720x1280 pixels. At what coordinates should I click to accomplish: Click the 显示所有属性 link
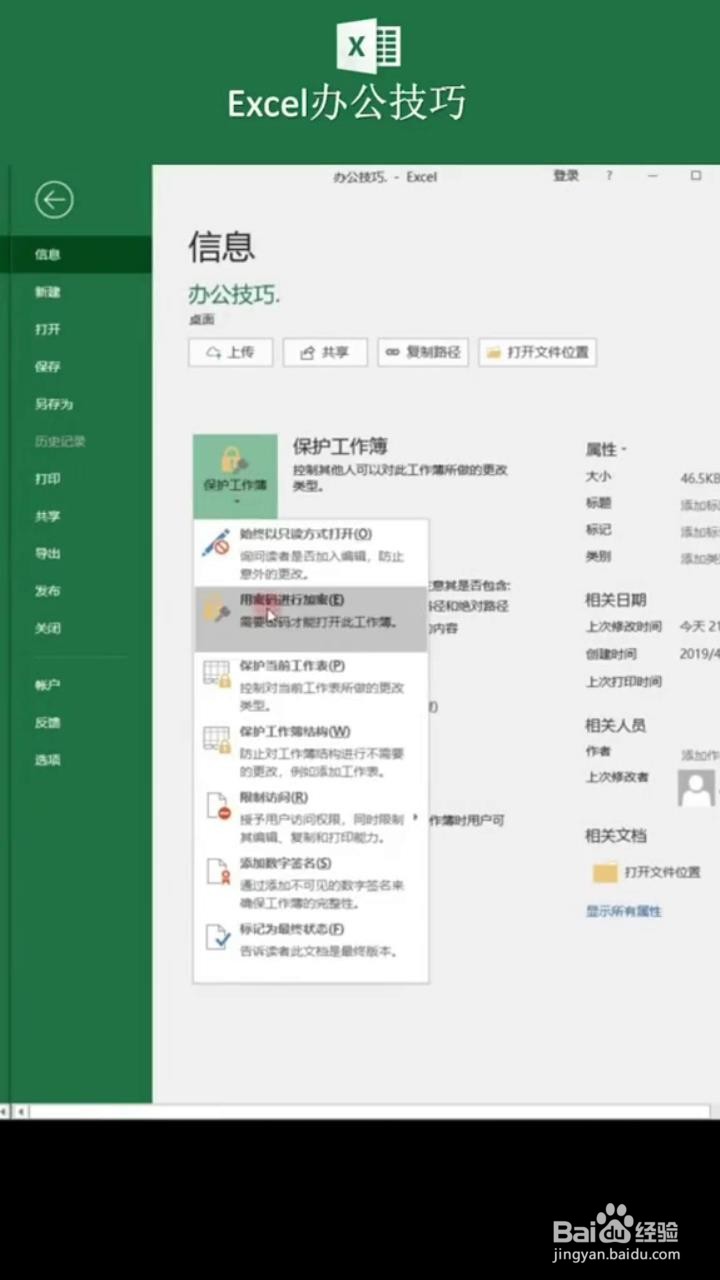coord(624,911)
